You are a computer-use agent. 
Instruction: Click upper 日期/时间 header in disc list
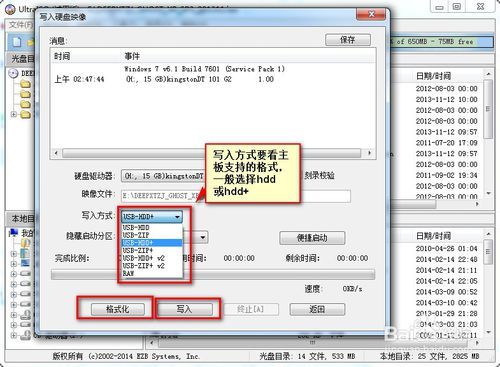tap(433, 76)
